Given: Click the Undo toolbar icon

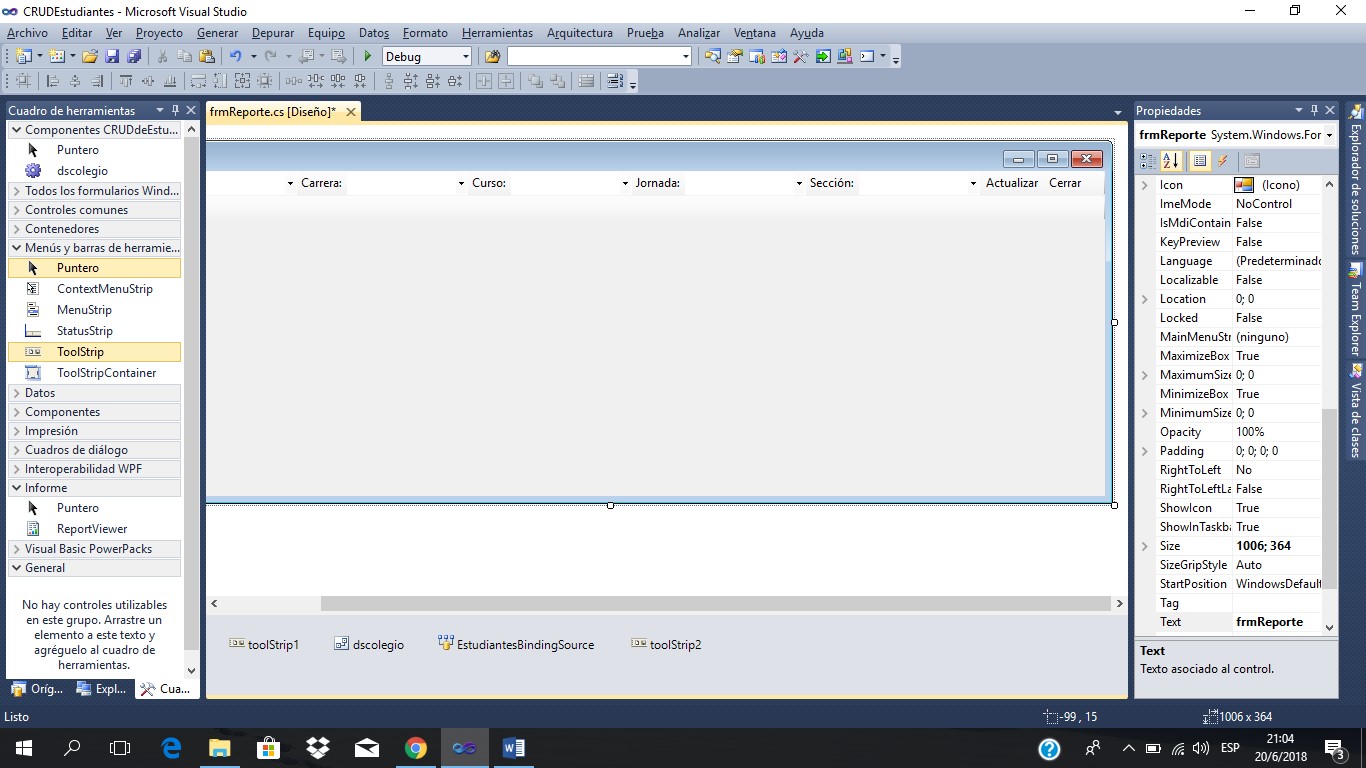Looking at the screenshot, I should [234, 56].
